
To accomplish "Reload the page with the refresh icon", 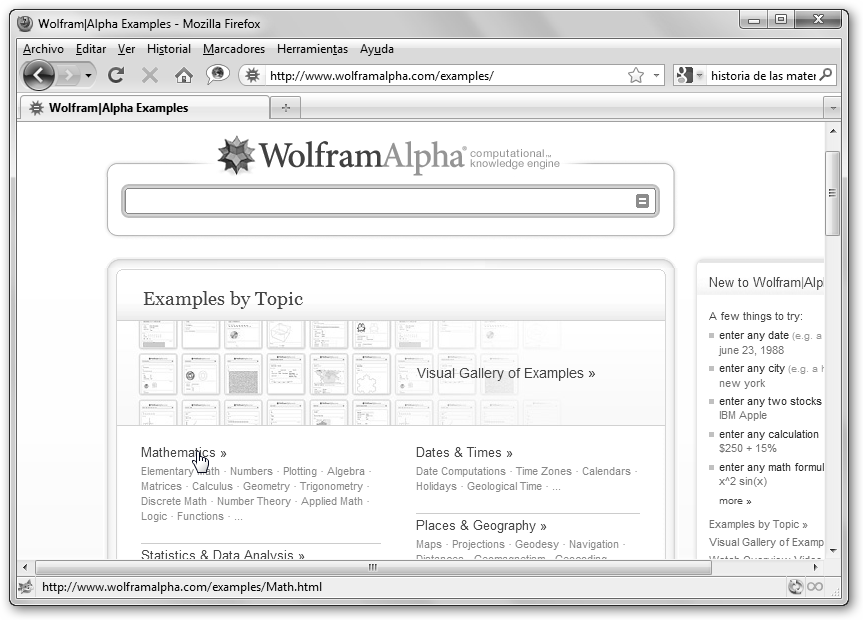I will [116, 75].
